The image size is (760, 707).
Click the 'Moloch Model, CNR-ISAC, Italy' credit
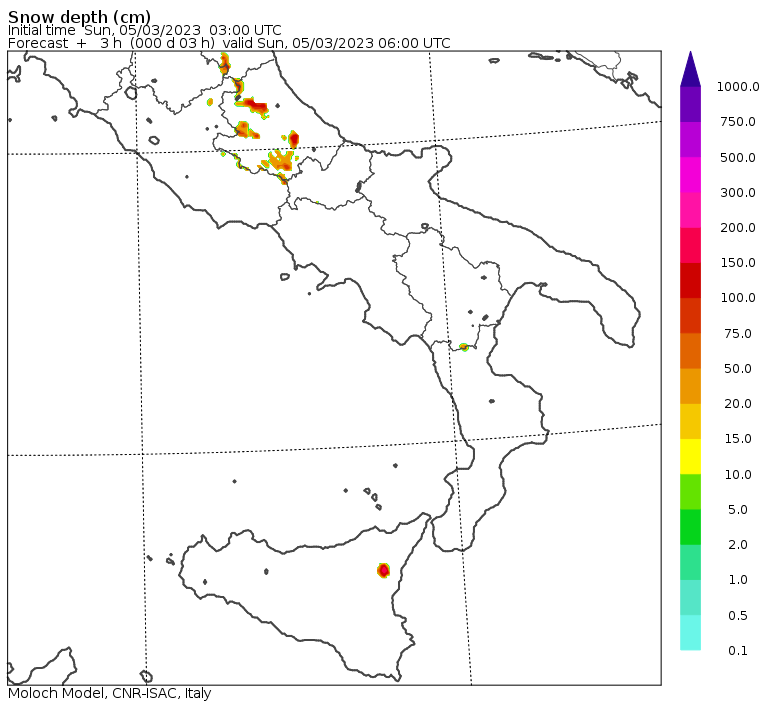tap(110, 693)
